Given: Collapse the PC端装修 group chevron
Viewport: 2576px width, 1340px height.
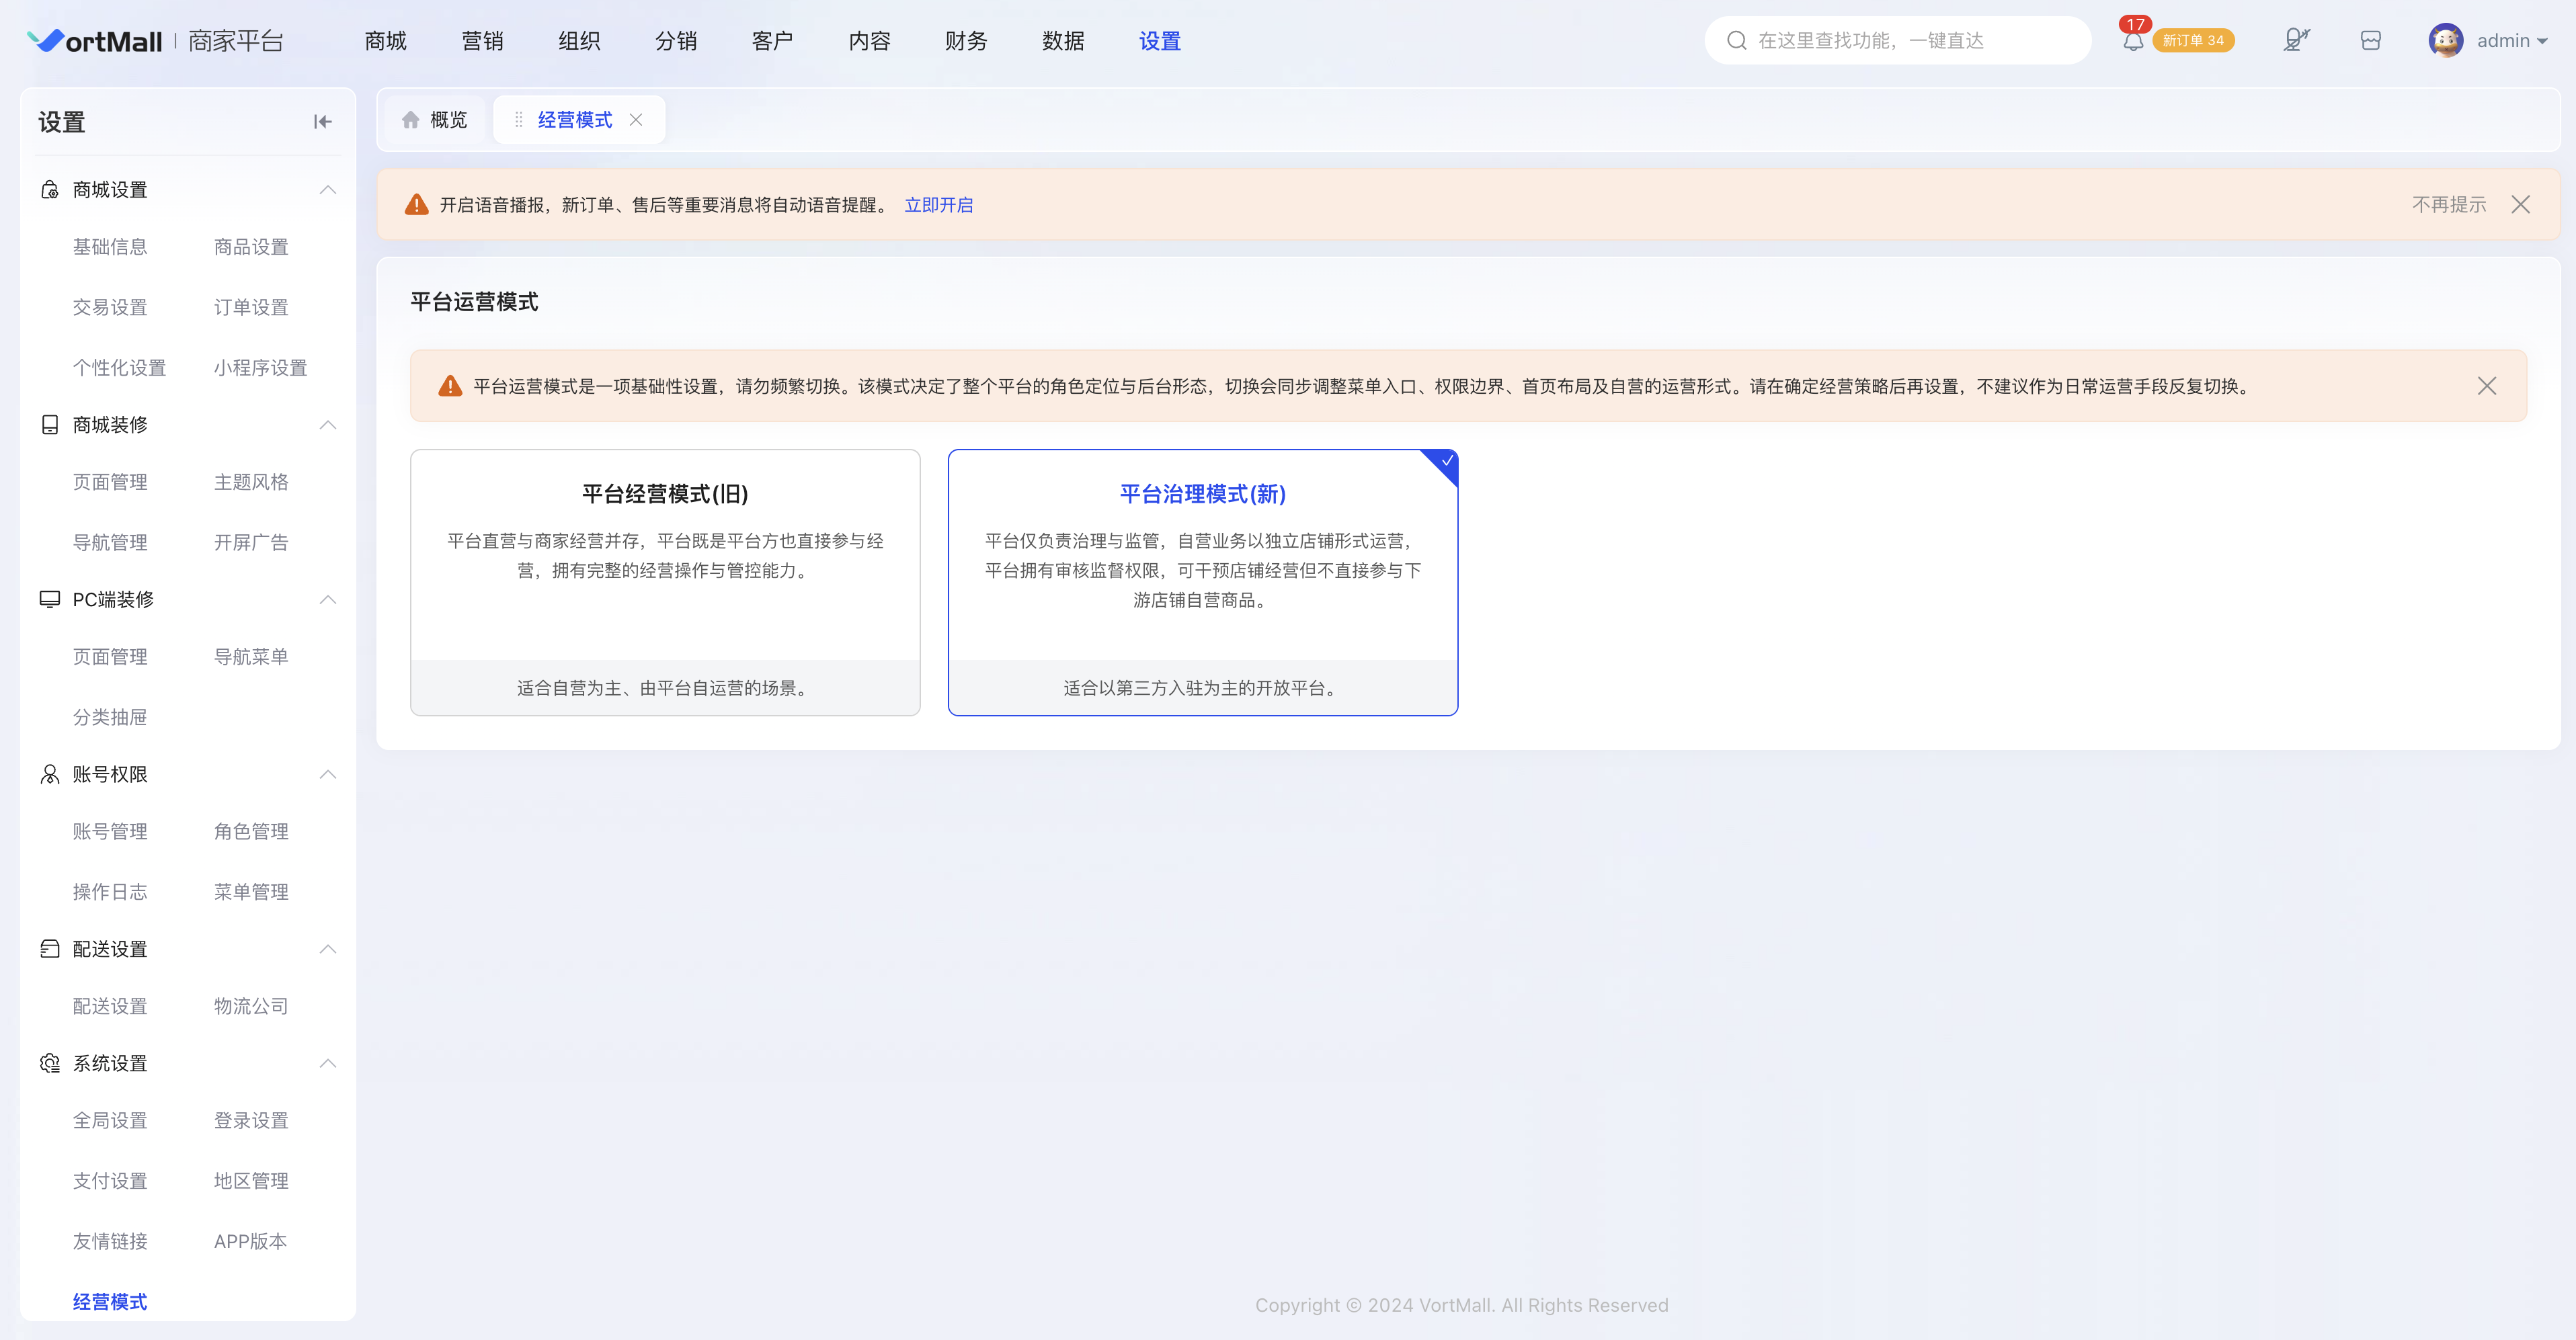Looking at the screenshot, I should pos(327,599).
